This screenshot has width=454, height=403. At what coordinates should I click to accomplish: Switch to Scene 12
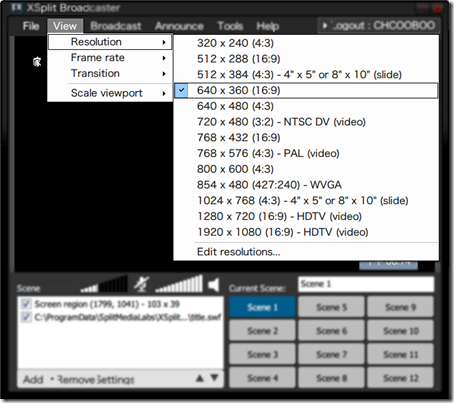[400, 378]
